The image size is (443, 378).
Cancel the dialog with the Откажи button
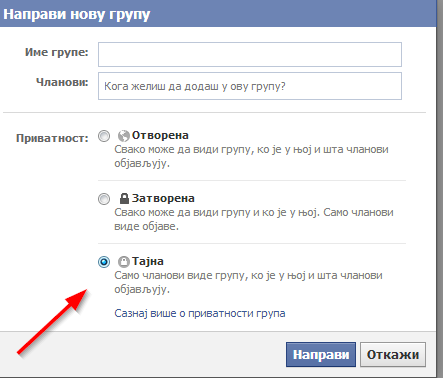[393, 354]
